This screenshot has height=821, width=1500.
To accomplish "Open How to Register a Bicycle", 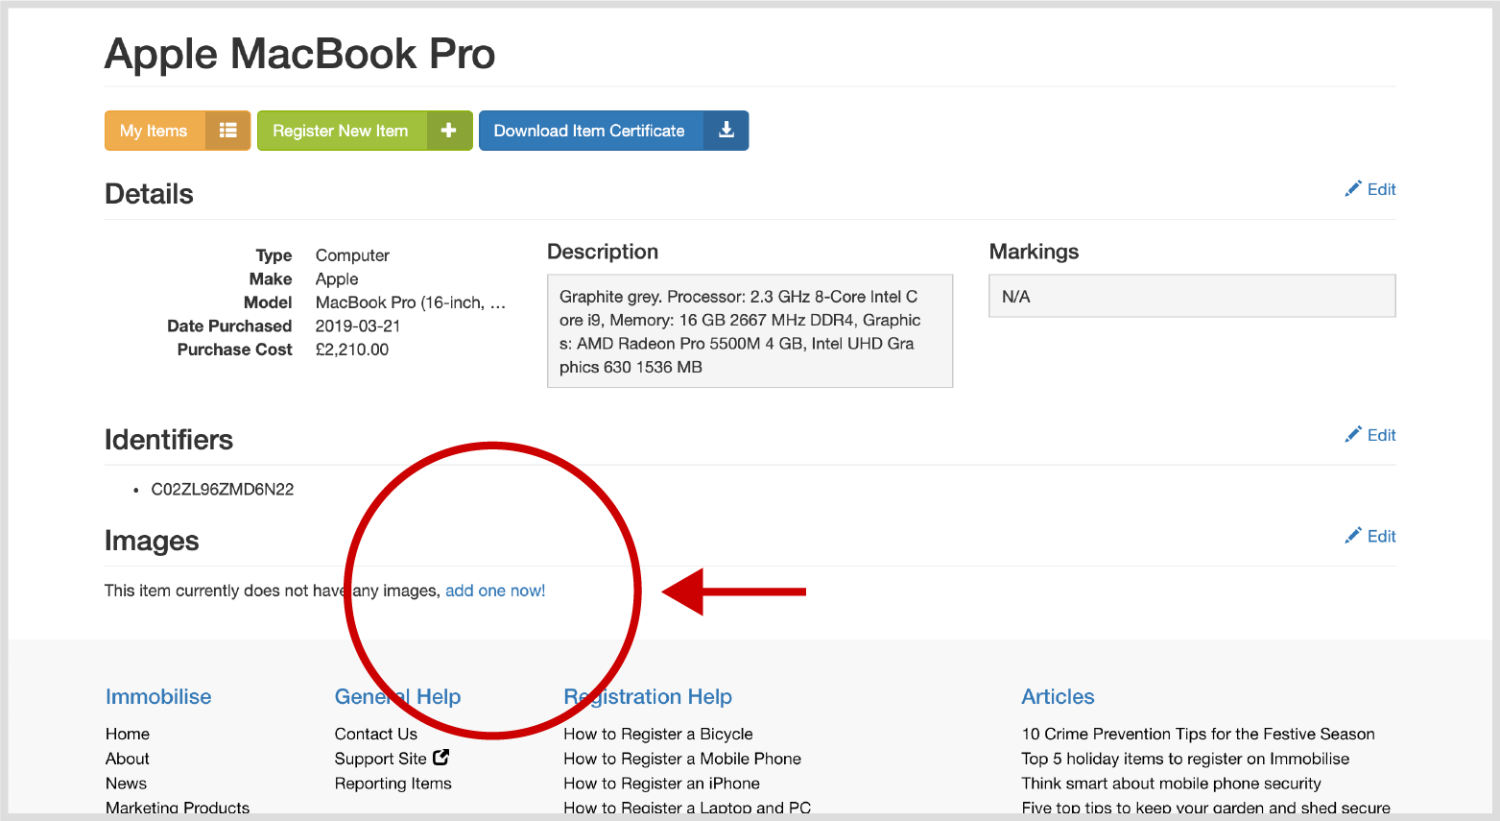I will coord(658,734).
